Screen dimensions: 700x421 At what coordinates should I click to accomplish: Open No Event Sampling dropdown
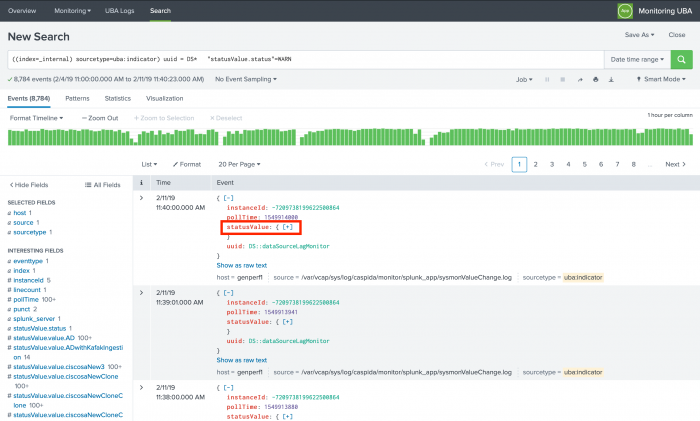tap(246, 79)
